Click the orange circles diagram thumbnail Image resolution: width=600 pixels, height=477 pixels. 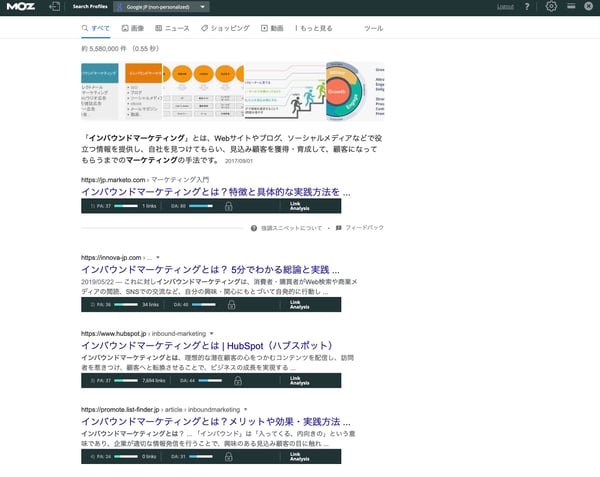click(204, 91)
